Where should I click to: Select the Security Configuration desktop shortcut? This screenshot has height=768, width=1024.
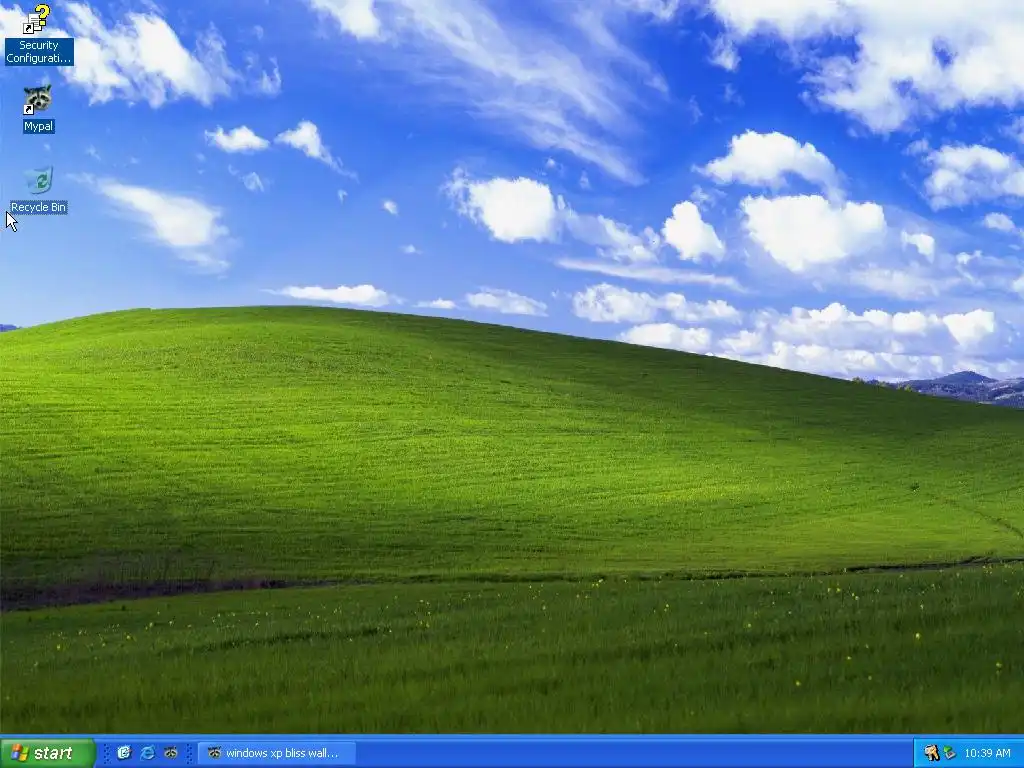[x=38, y=34]
